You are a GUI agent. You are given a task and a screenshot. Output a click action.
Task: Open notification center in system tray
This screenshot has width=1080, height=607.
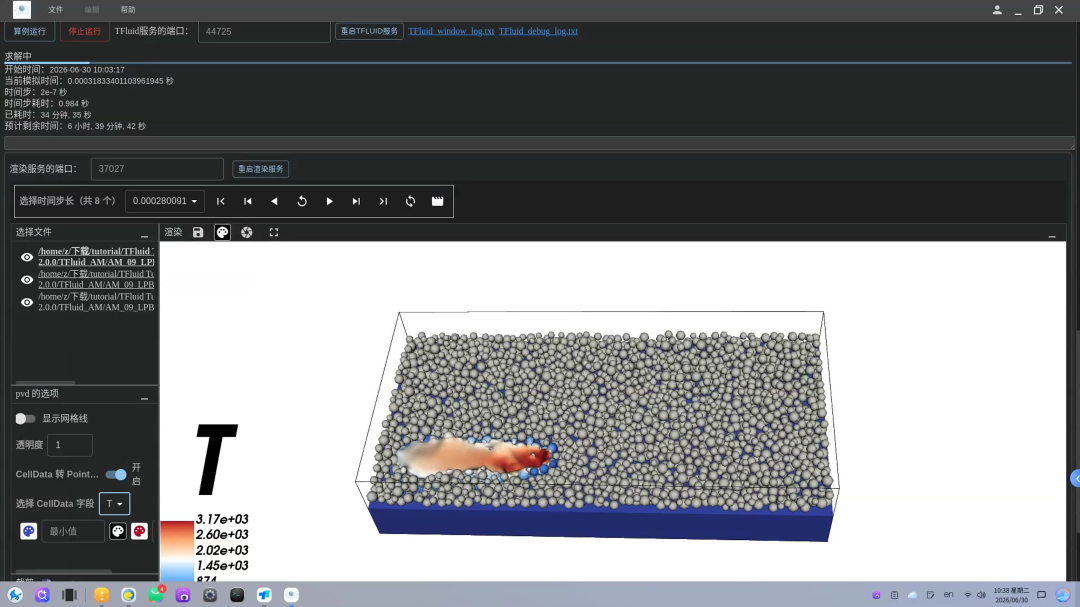tap(1041, 595)
